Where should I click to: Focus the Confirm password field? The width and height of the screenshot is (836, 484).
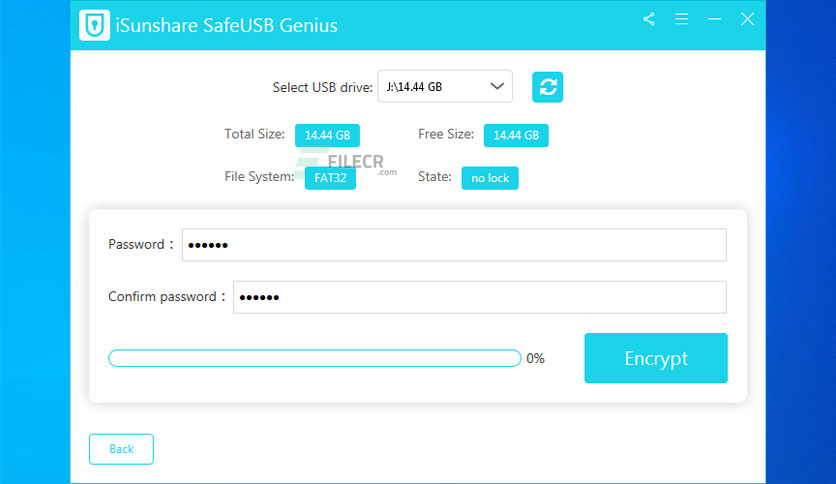coord(480,297)
